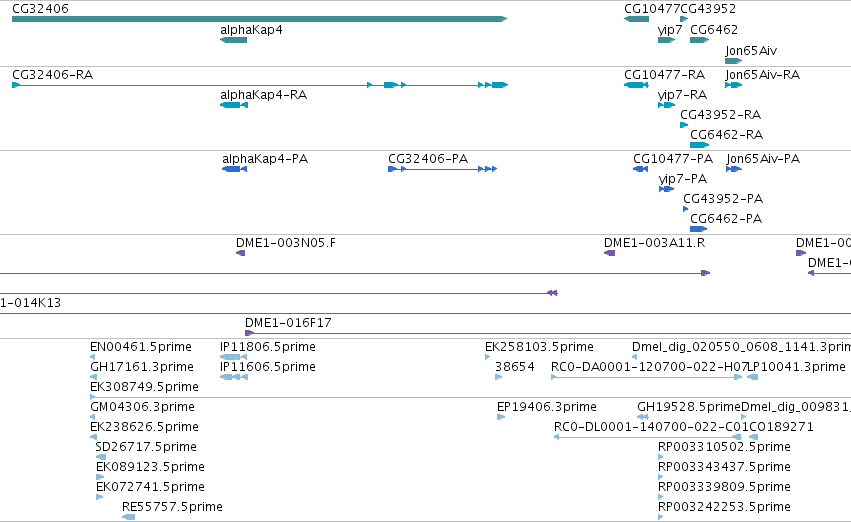The width and height of the screenshot is (851, 522).
Task: Select the 38654 feature label
Action: [x=515, y=367]
